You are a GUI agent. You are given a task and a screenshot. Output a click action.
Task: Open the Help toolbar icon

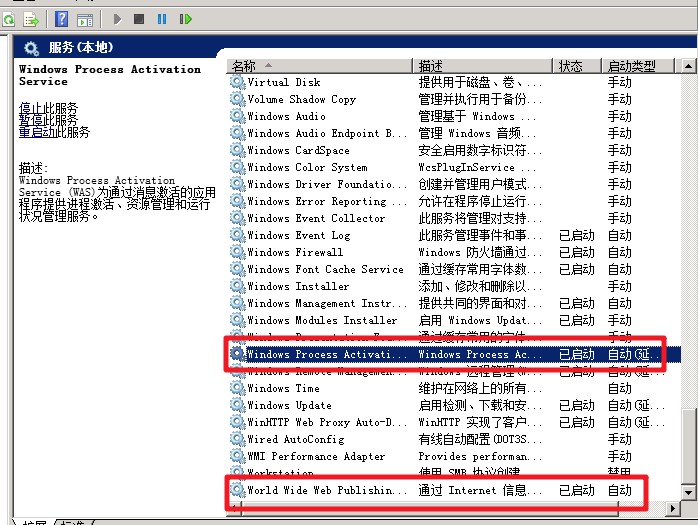61,19
